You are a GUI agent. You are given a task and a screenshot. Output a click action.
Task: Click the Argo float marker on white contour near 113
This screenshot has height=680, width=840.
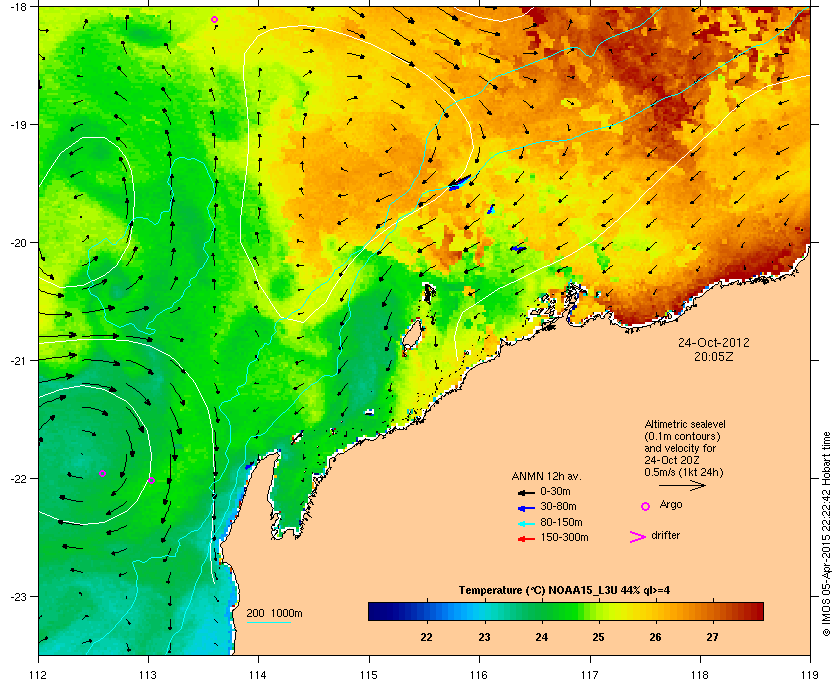click(x=152, y=480)
